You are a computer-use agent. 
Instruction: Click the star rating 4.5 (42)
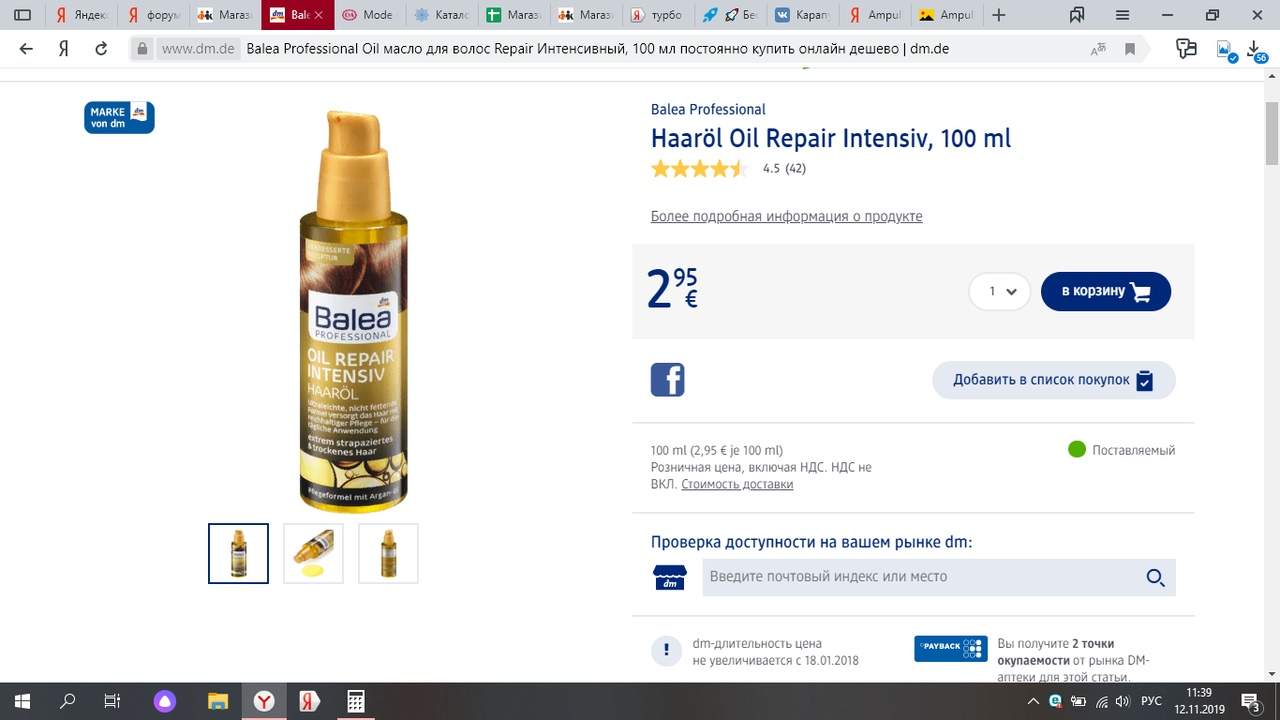coord(728,169)
